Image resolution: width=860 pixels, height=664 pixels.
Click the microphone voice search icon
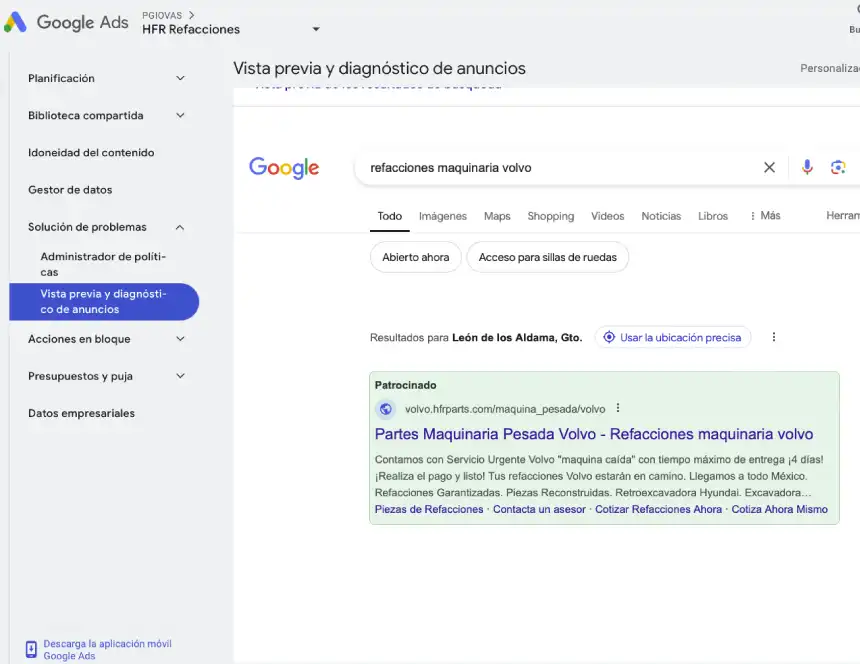click(807, 167)
